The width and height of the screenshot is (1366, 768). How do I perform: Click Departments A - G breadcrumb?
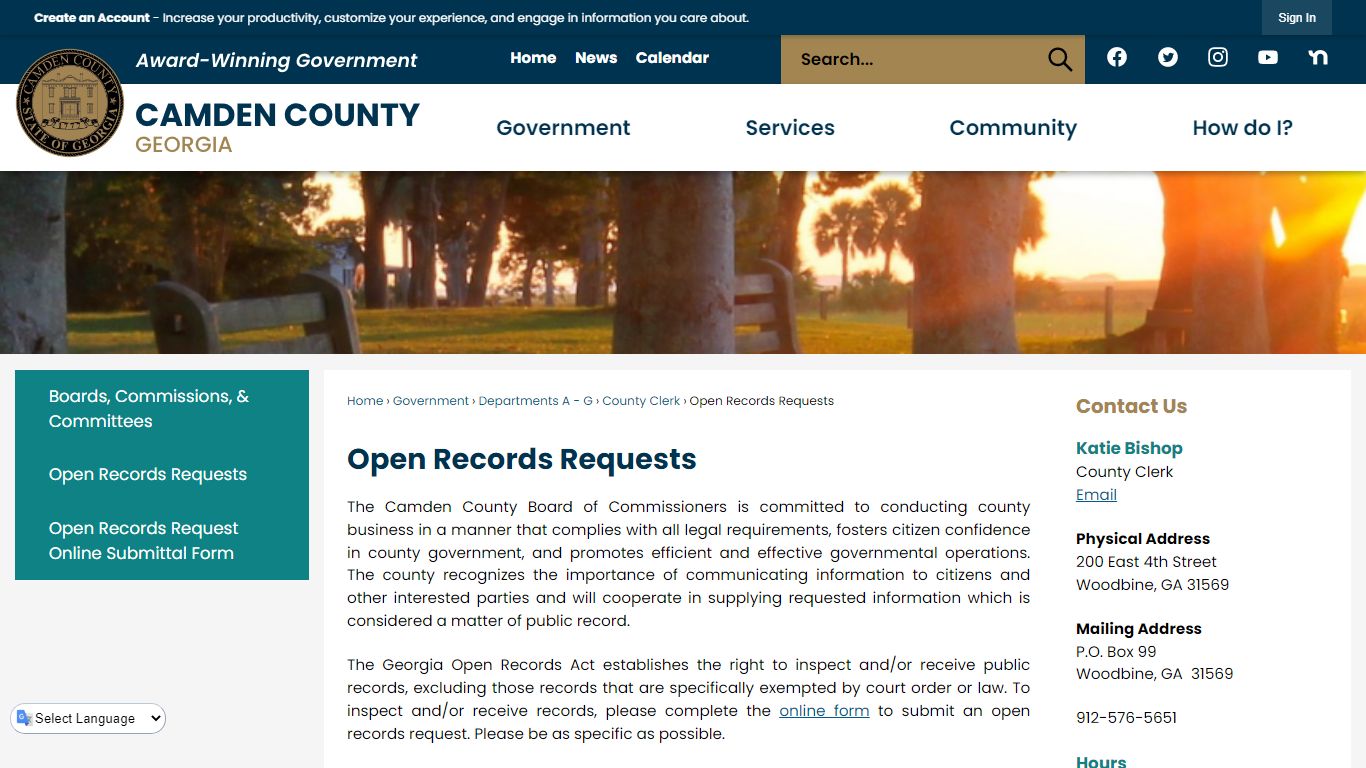point(535,401)
